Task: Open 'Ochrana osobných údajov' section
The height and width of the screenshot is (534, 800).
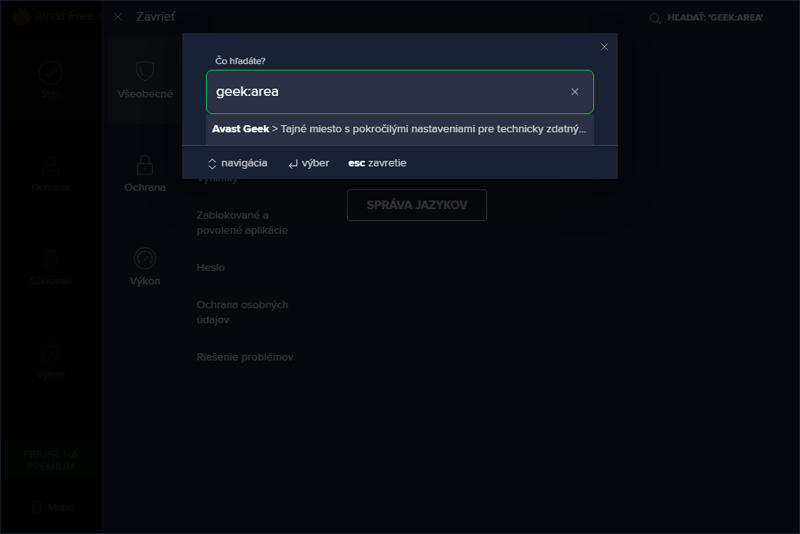Action: [x=242, y=312]
